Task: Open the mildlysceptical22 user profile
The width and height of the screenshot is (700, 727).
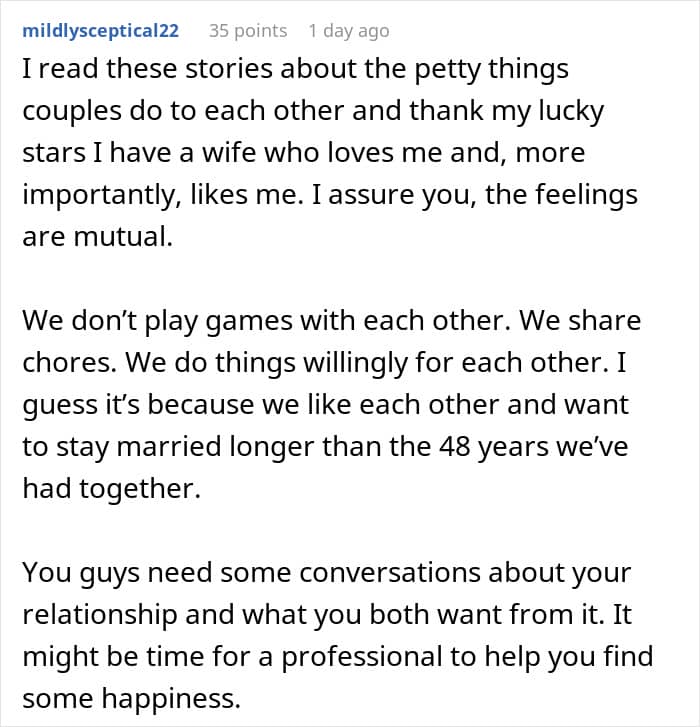Action: (x=99, y=31)
